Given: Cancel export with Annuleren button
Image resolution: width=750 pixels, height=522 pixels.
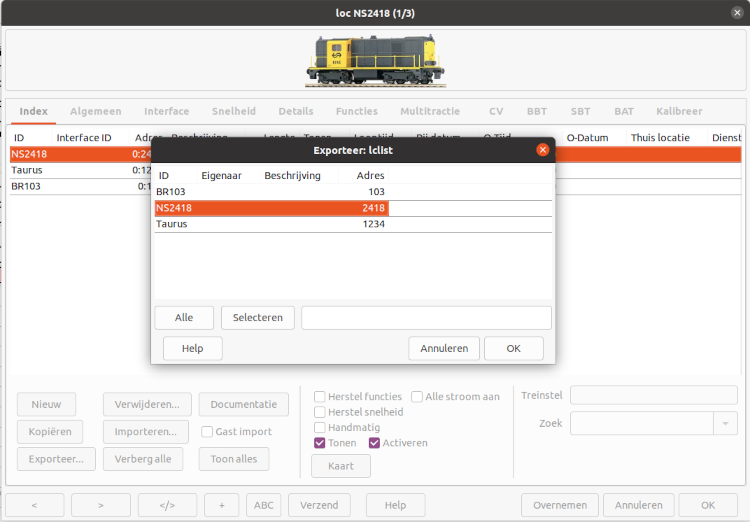Looking at the screenshot, I should point(444,348).
